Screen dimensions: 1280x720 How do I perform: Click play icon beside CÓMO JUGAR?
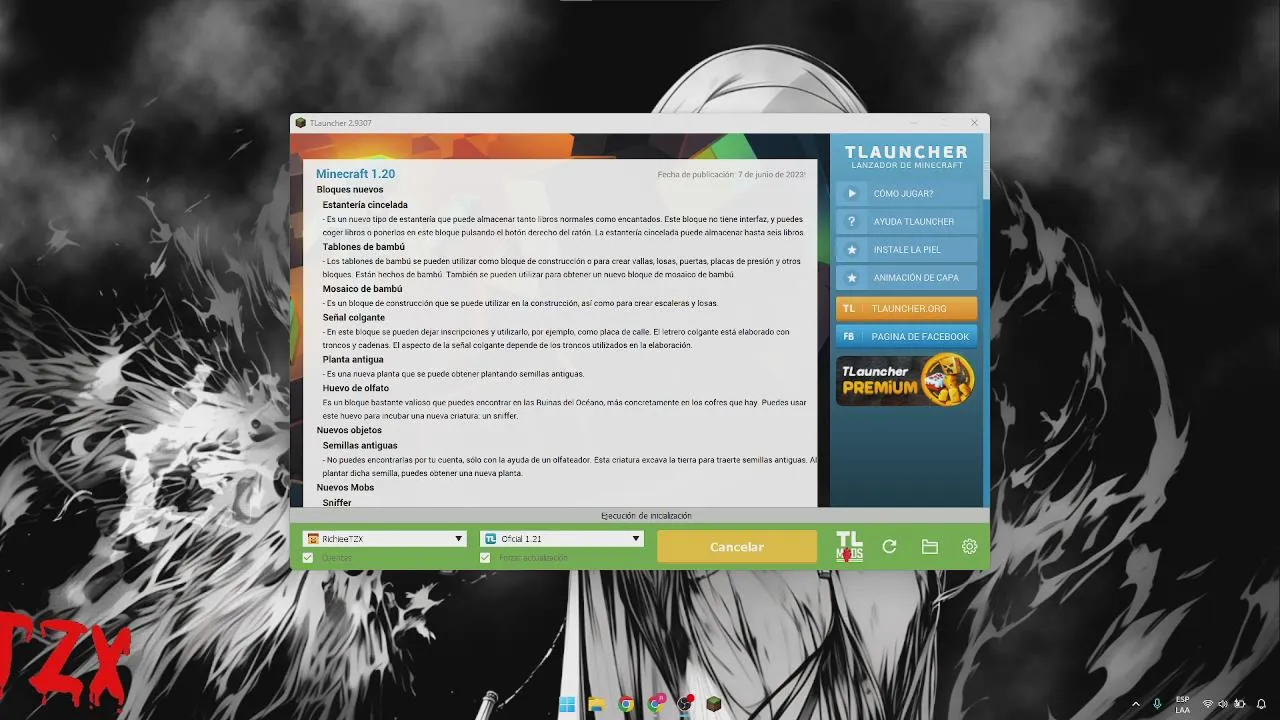click(x=852, y=194)
